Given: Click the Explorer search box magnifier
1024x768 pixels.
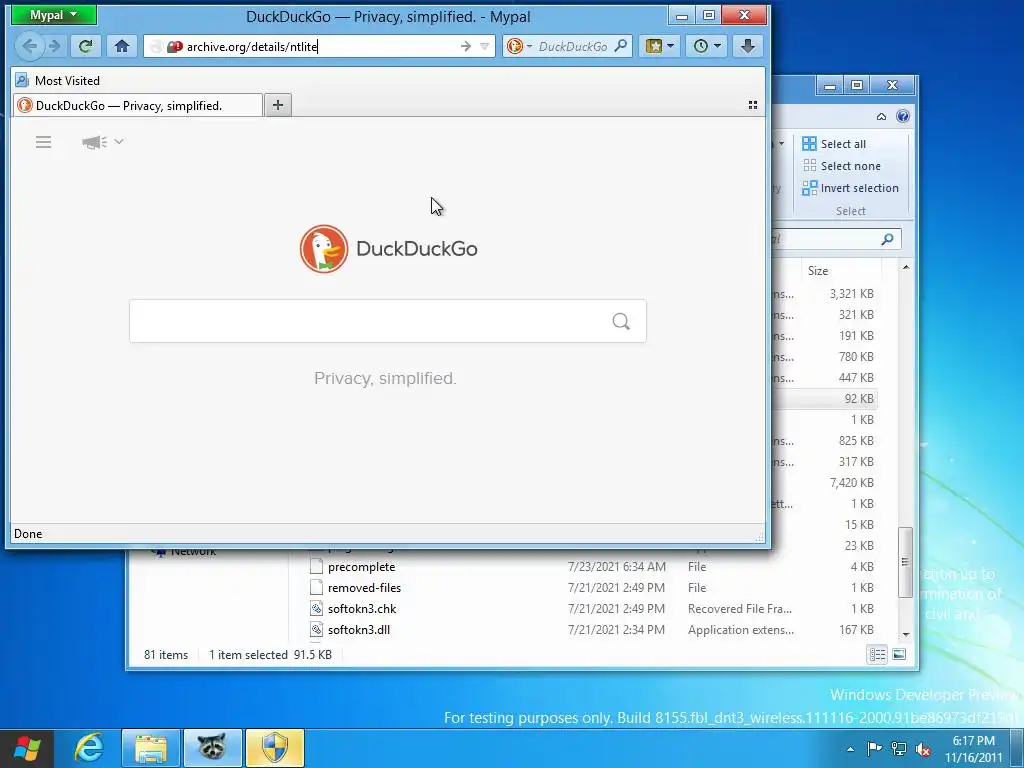Looking at the screenshot, I should (887, 239).
